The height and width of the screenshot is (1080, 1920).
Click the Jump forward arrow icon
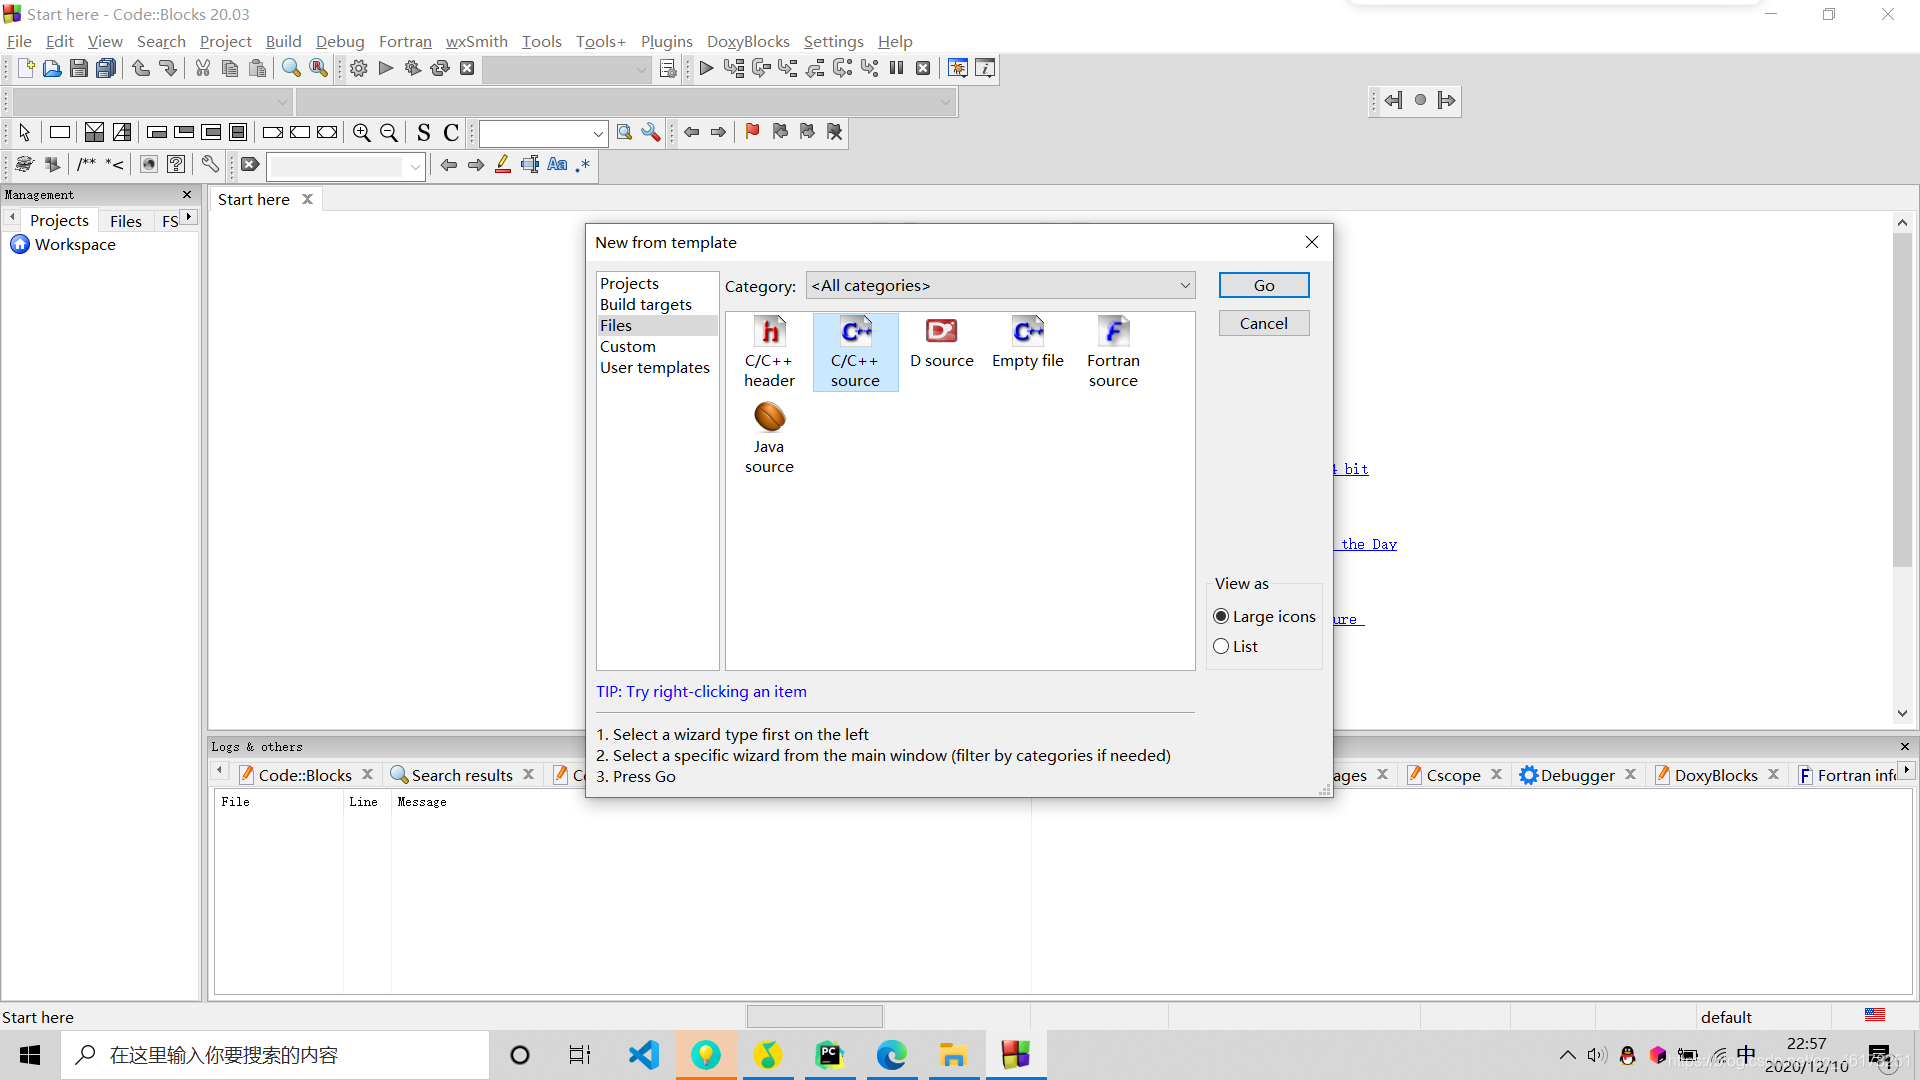(x=1447, y=100)
